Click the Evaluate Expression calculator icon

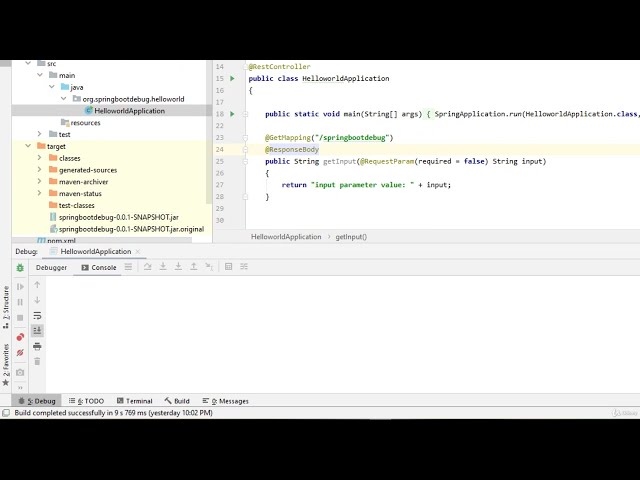(229, 267)
